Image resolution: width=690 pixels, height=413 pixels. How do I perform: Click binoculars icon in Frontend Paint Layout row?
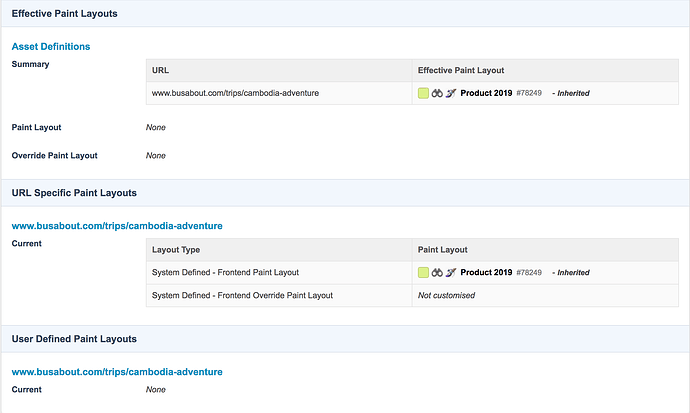point(437,272)
